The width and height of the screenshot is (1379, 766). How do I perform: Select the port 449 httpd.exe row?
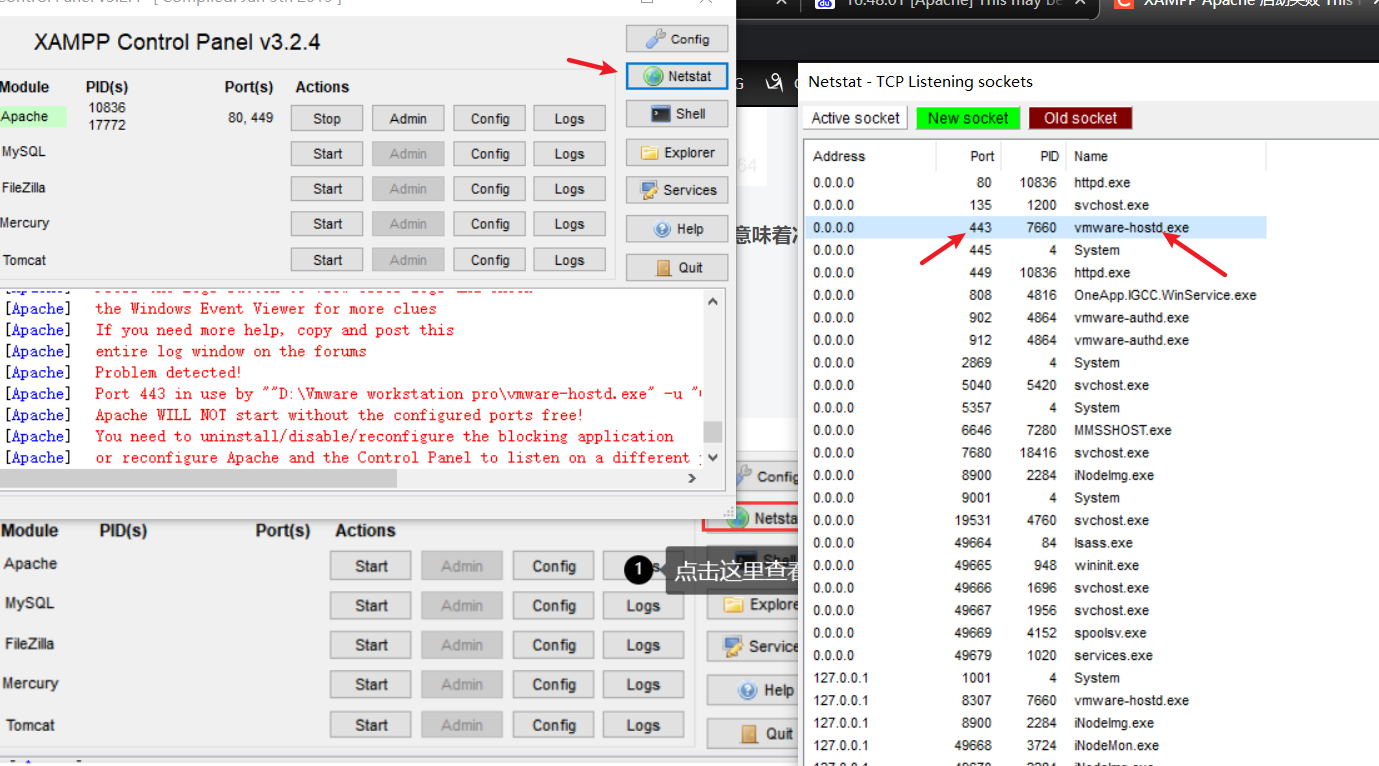click(1035, 272)
